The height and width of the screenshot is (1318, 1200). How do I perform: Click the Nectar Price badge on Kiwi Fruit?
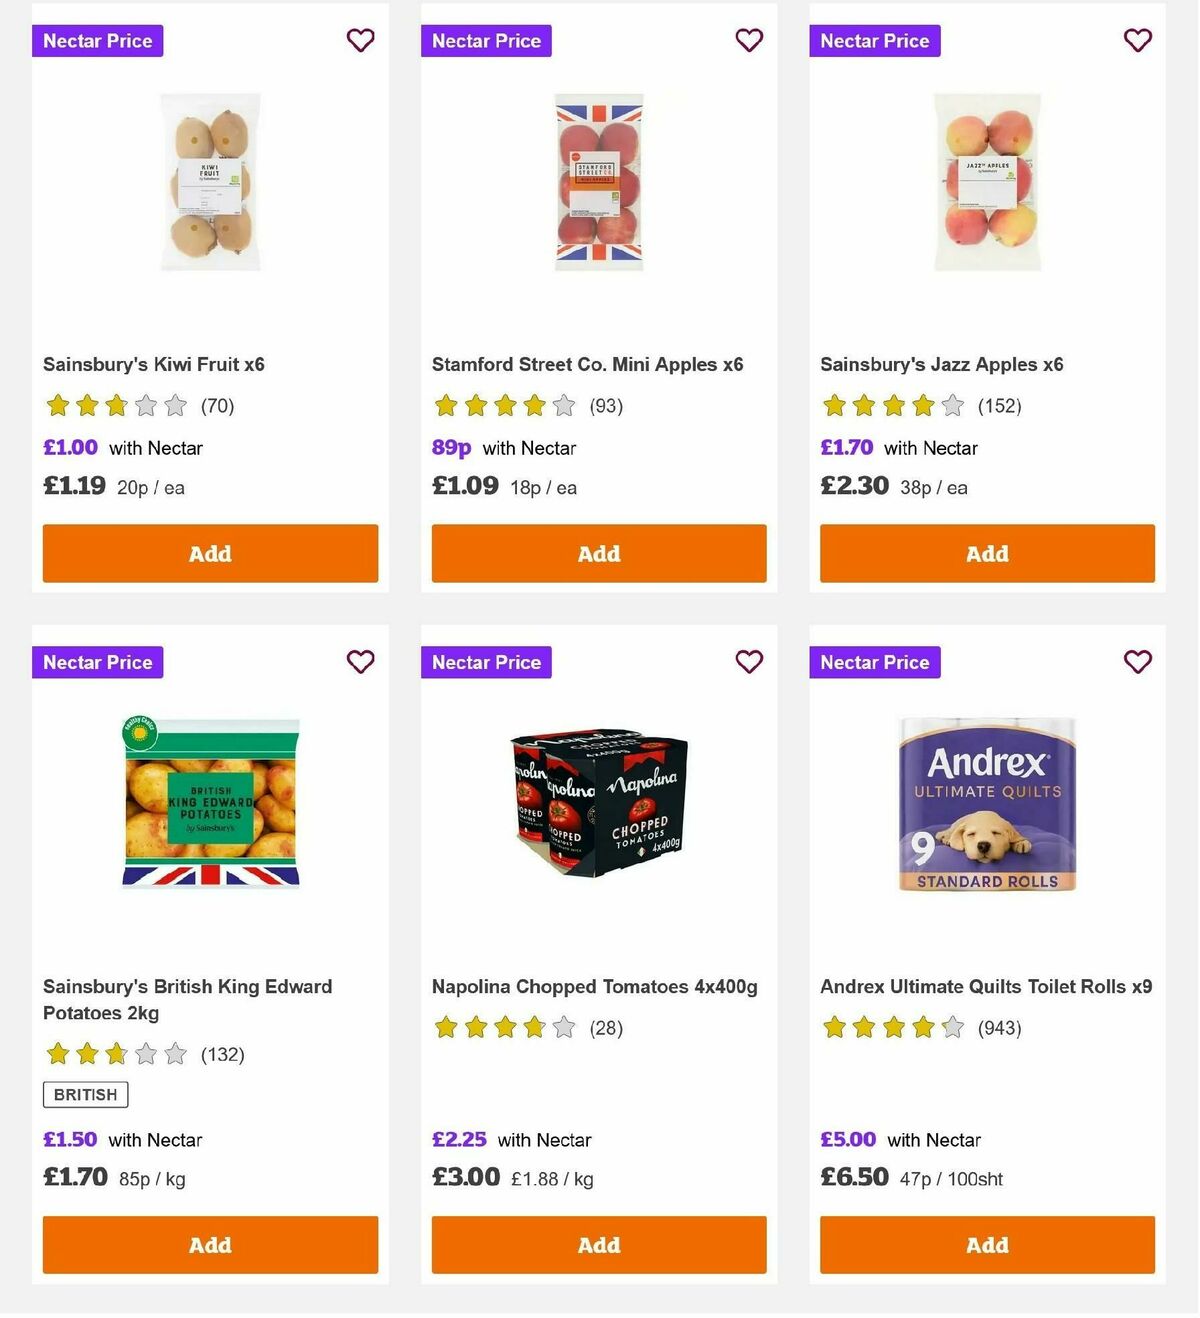click(x=97, y=41)
